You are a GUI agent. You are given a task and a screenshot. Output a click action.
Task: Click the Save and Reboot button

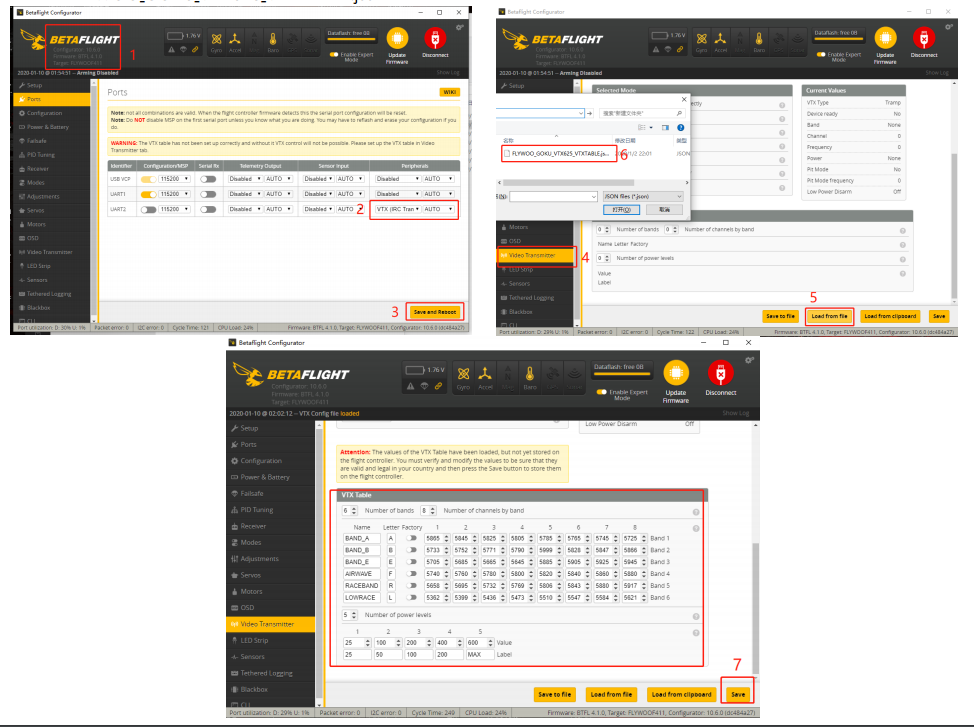click(x=434, y=313)
